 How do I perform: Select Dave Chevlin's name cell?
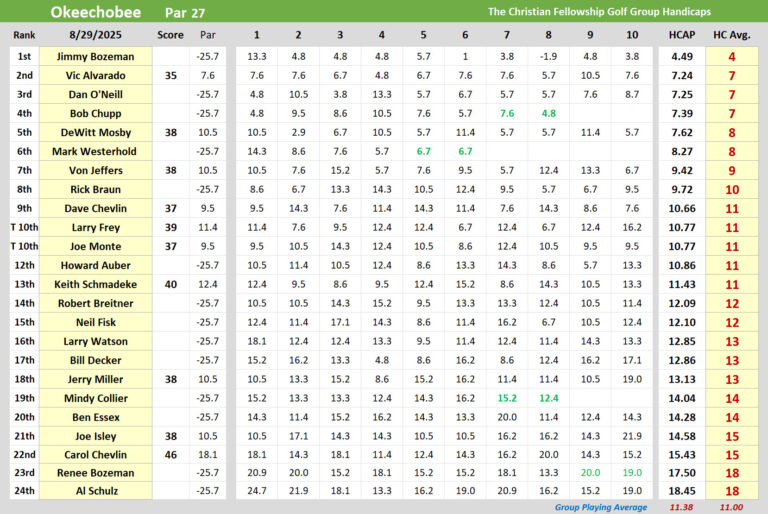(96, 208)
